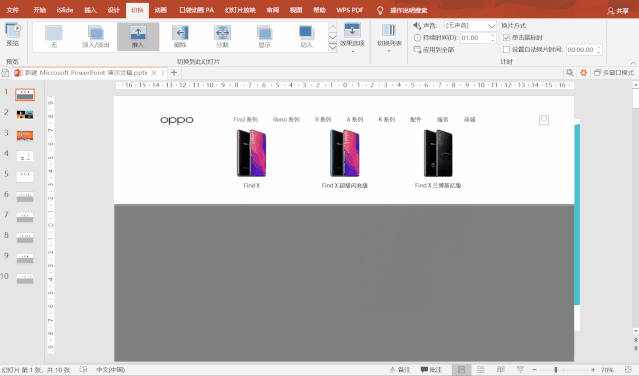Image resolution: width=639 pixels, height=376 pixels.
Task: Select slide 3 thumbnail in the panel
Action: 25,135
